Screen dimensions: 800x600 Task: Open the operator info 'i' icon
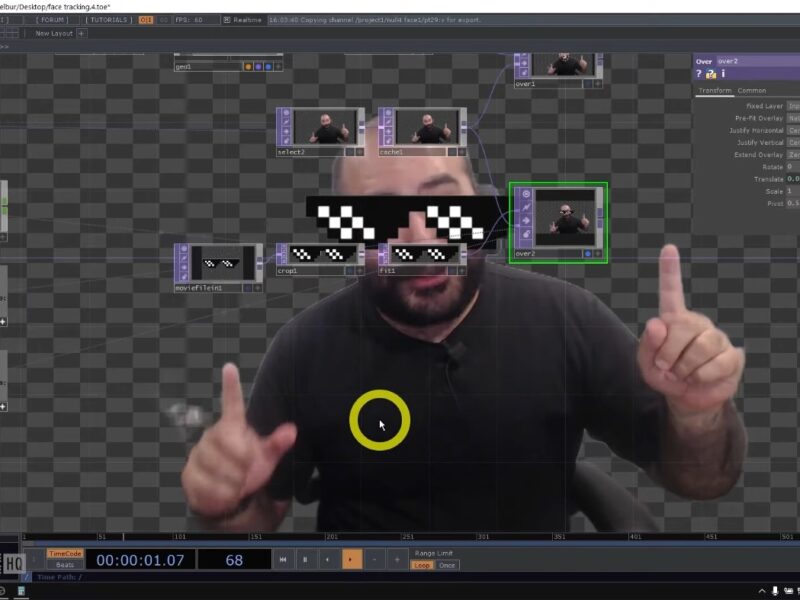tap(723, 74)
